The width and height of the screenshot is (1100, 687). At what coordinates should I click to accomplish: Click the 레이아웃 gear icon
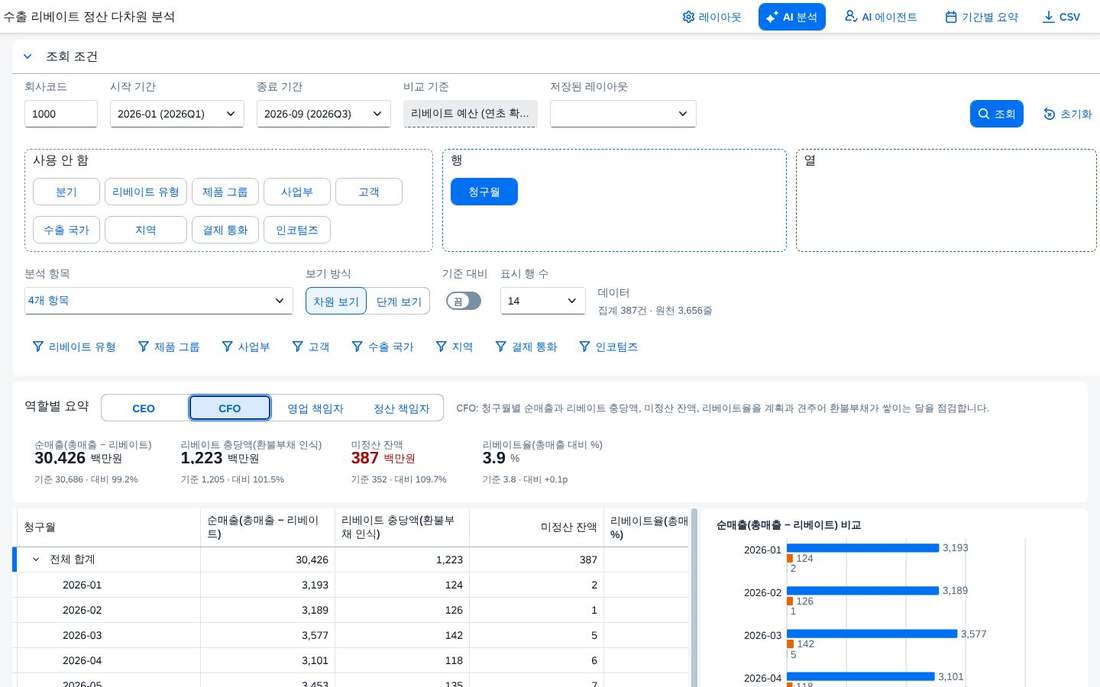point(688,17)
